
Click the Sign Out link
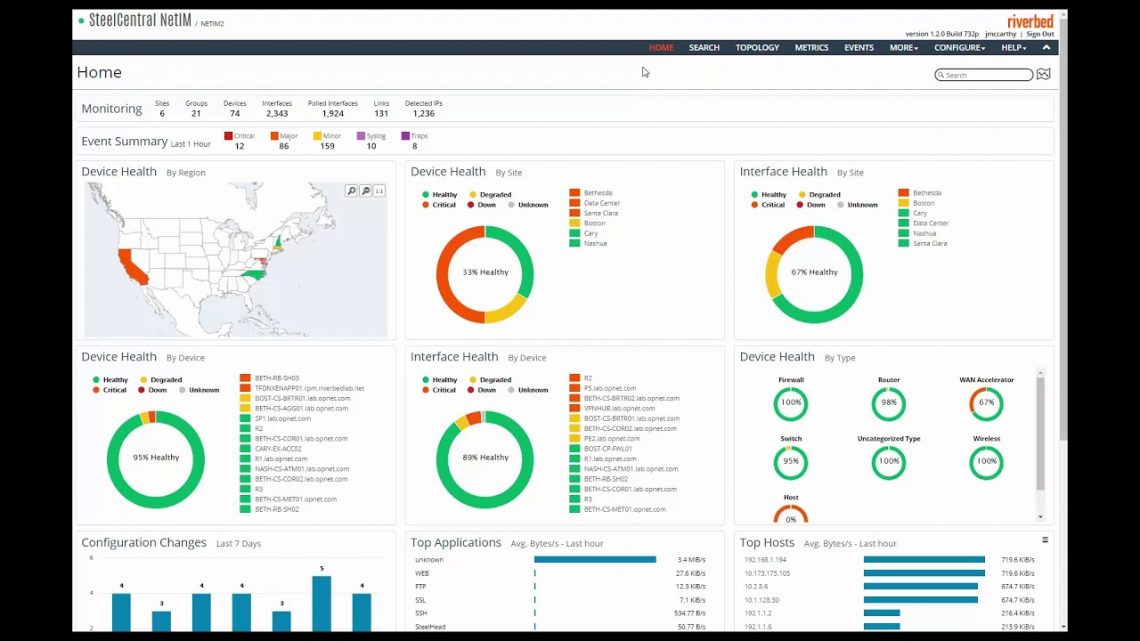click(x=1040, y=34)
